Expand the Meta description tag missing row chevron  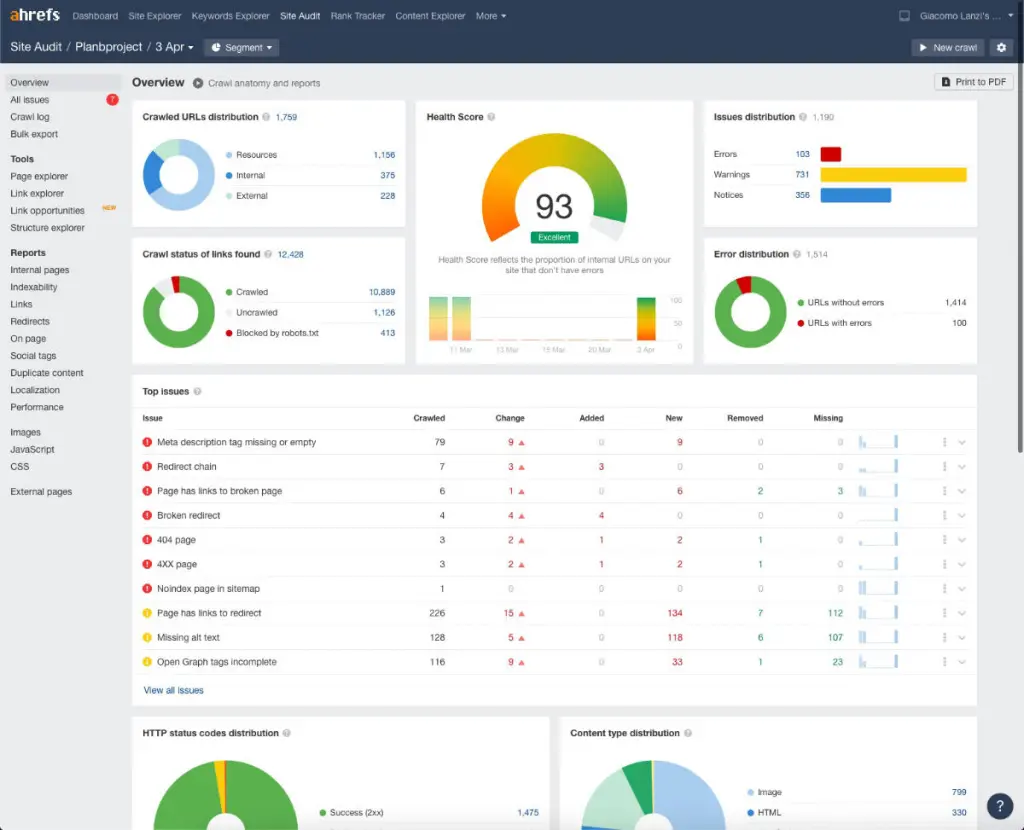click(962, 442)
